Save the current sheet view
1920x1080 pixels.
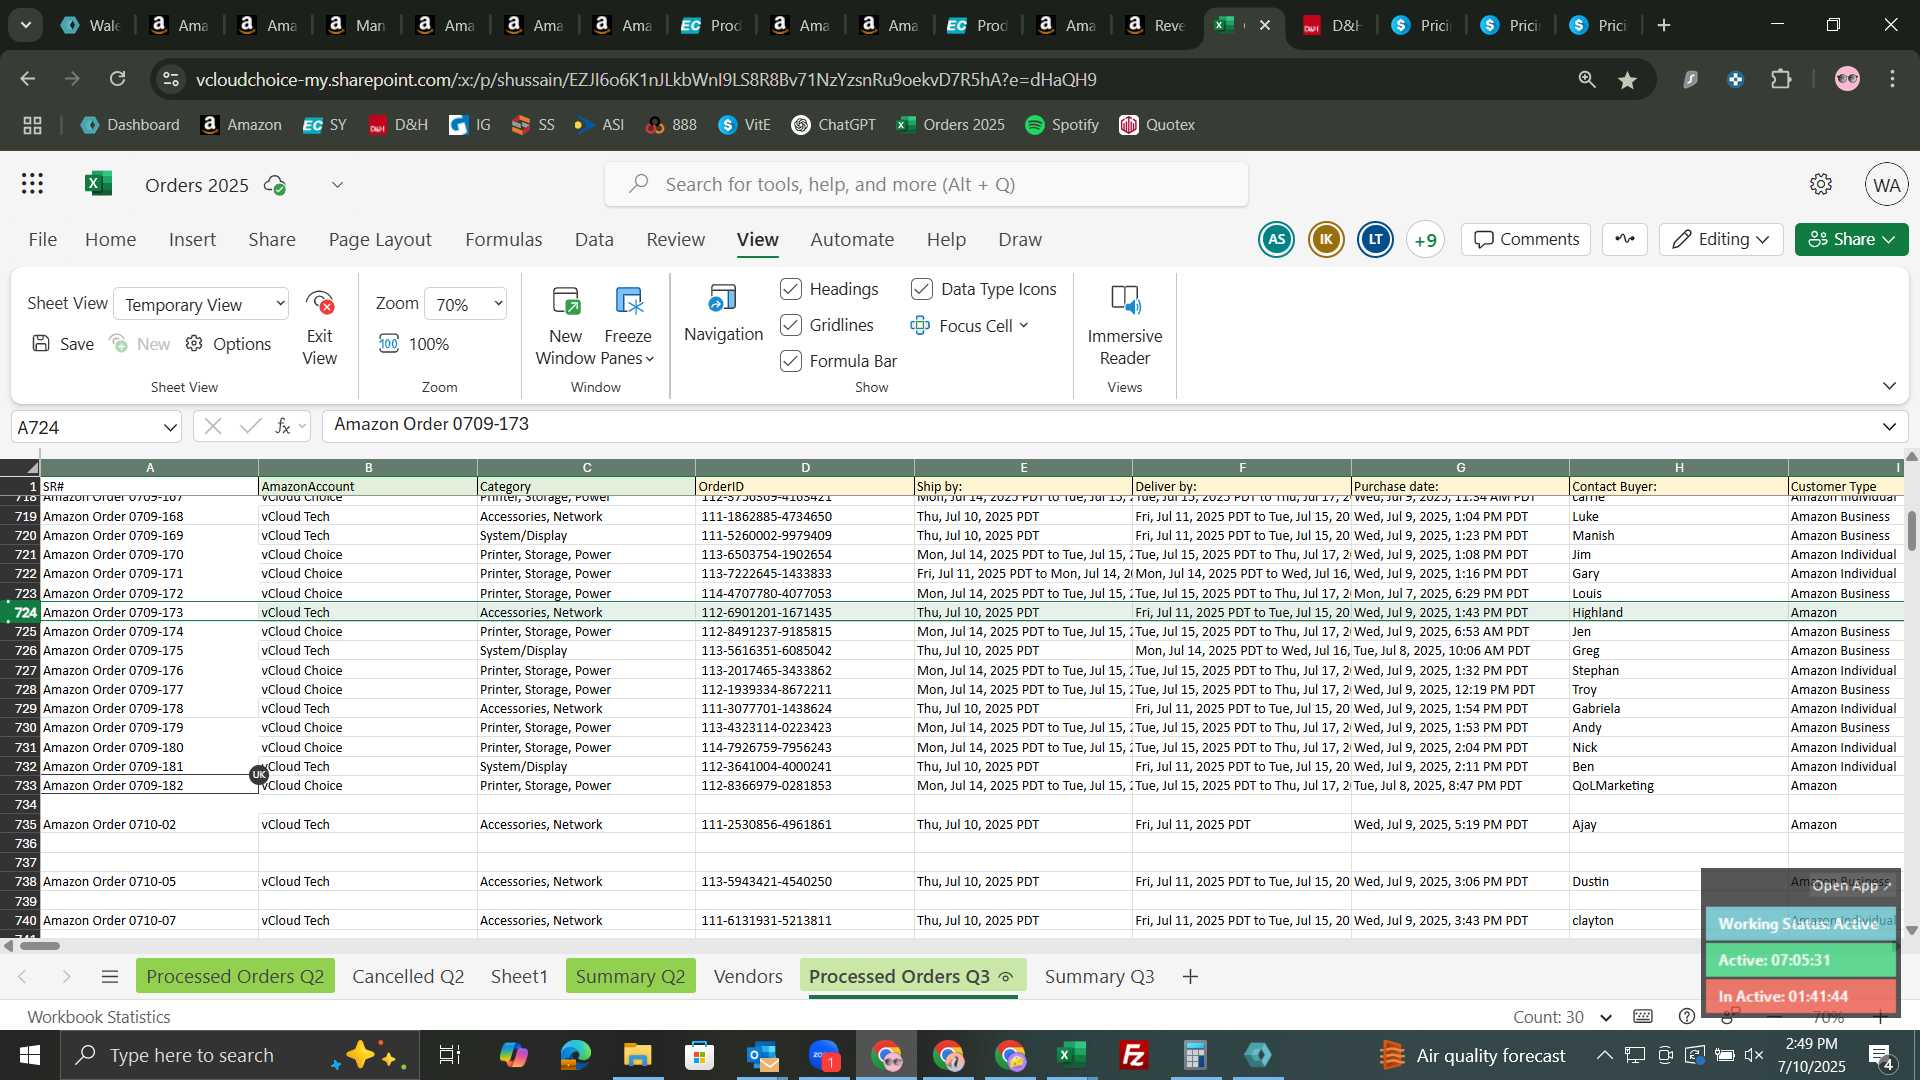pyautogui.click(x=62, y=344)
